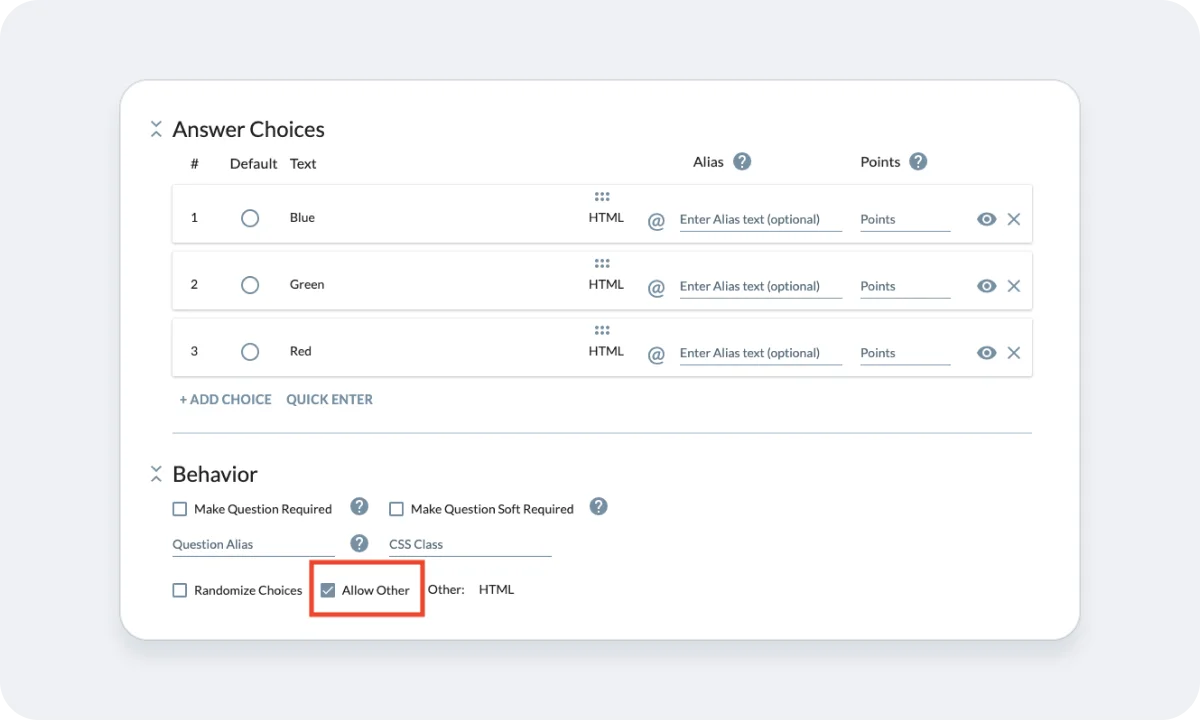Viewport: 1200px width, 721px height.
Task: Collapse the Behavior section
Action: pos(156,473)
